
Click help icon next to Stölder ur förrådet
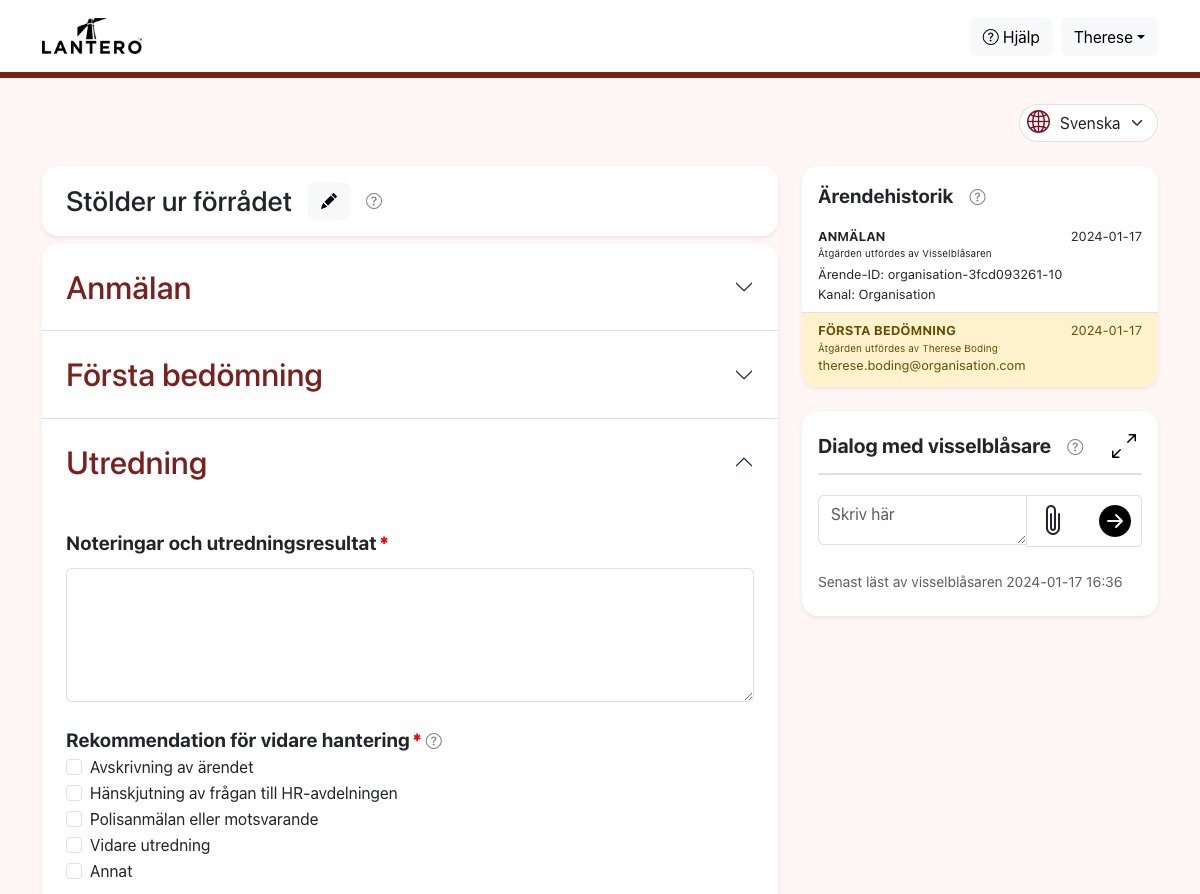[374, 201]
